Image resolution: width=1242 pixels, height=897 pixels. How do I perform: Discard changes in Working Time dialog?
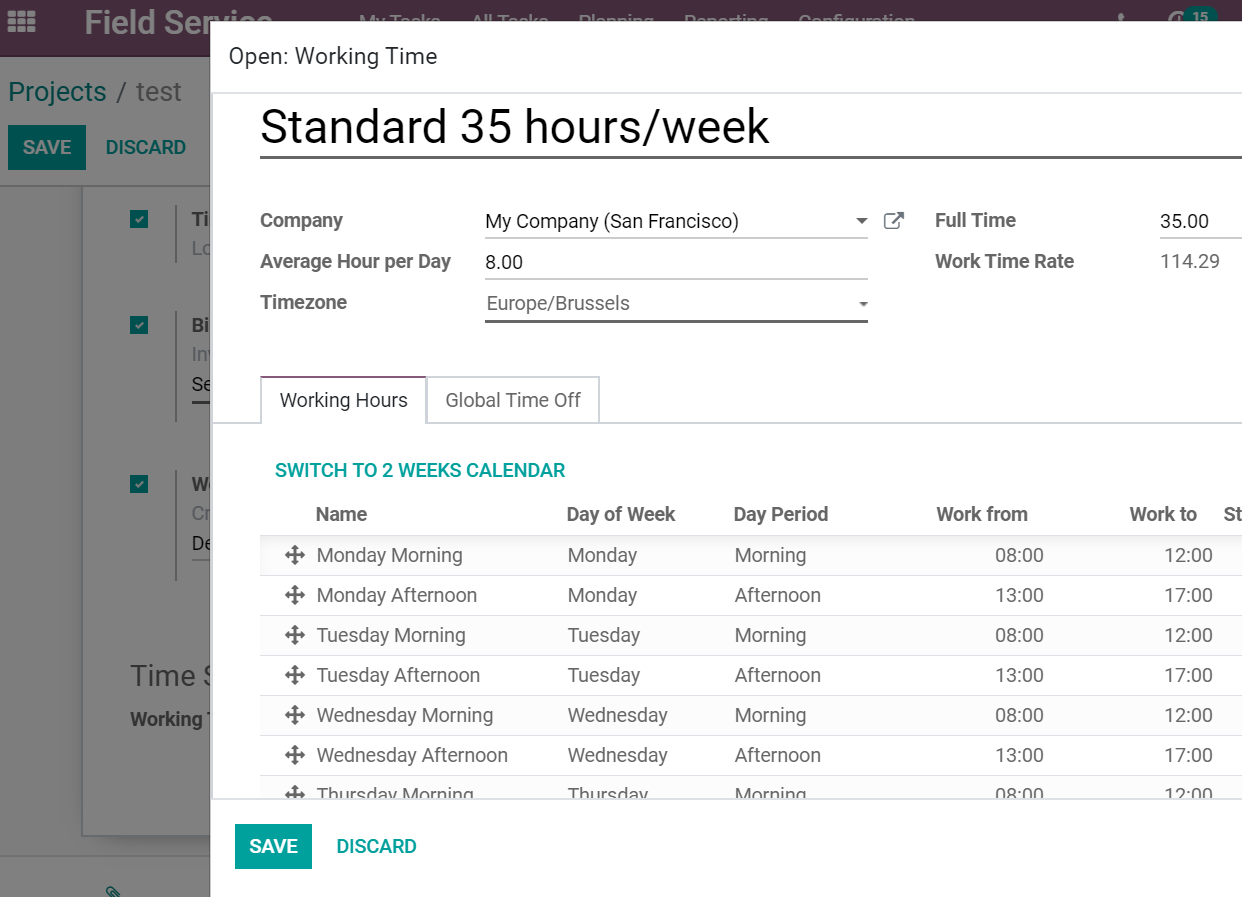pyautogui.click(x=376, y=846)
